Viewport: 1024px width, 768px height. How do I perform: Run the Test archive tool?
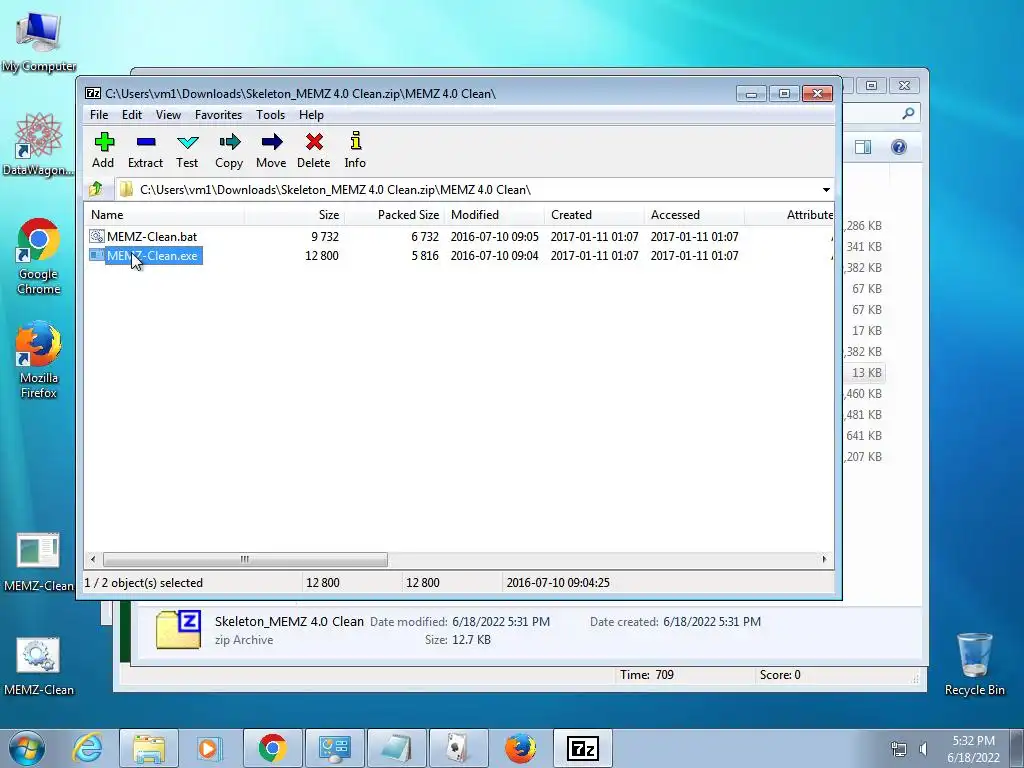[187, 142]
